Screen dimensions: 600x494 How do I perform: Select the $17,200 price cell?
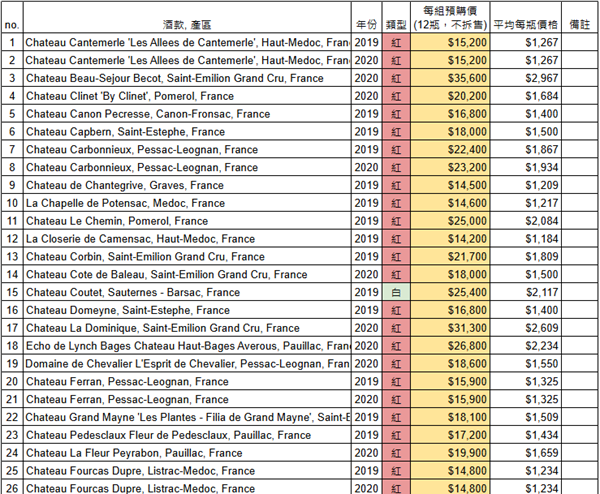click(x=450, y=435)
